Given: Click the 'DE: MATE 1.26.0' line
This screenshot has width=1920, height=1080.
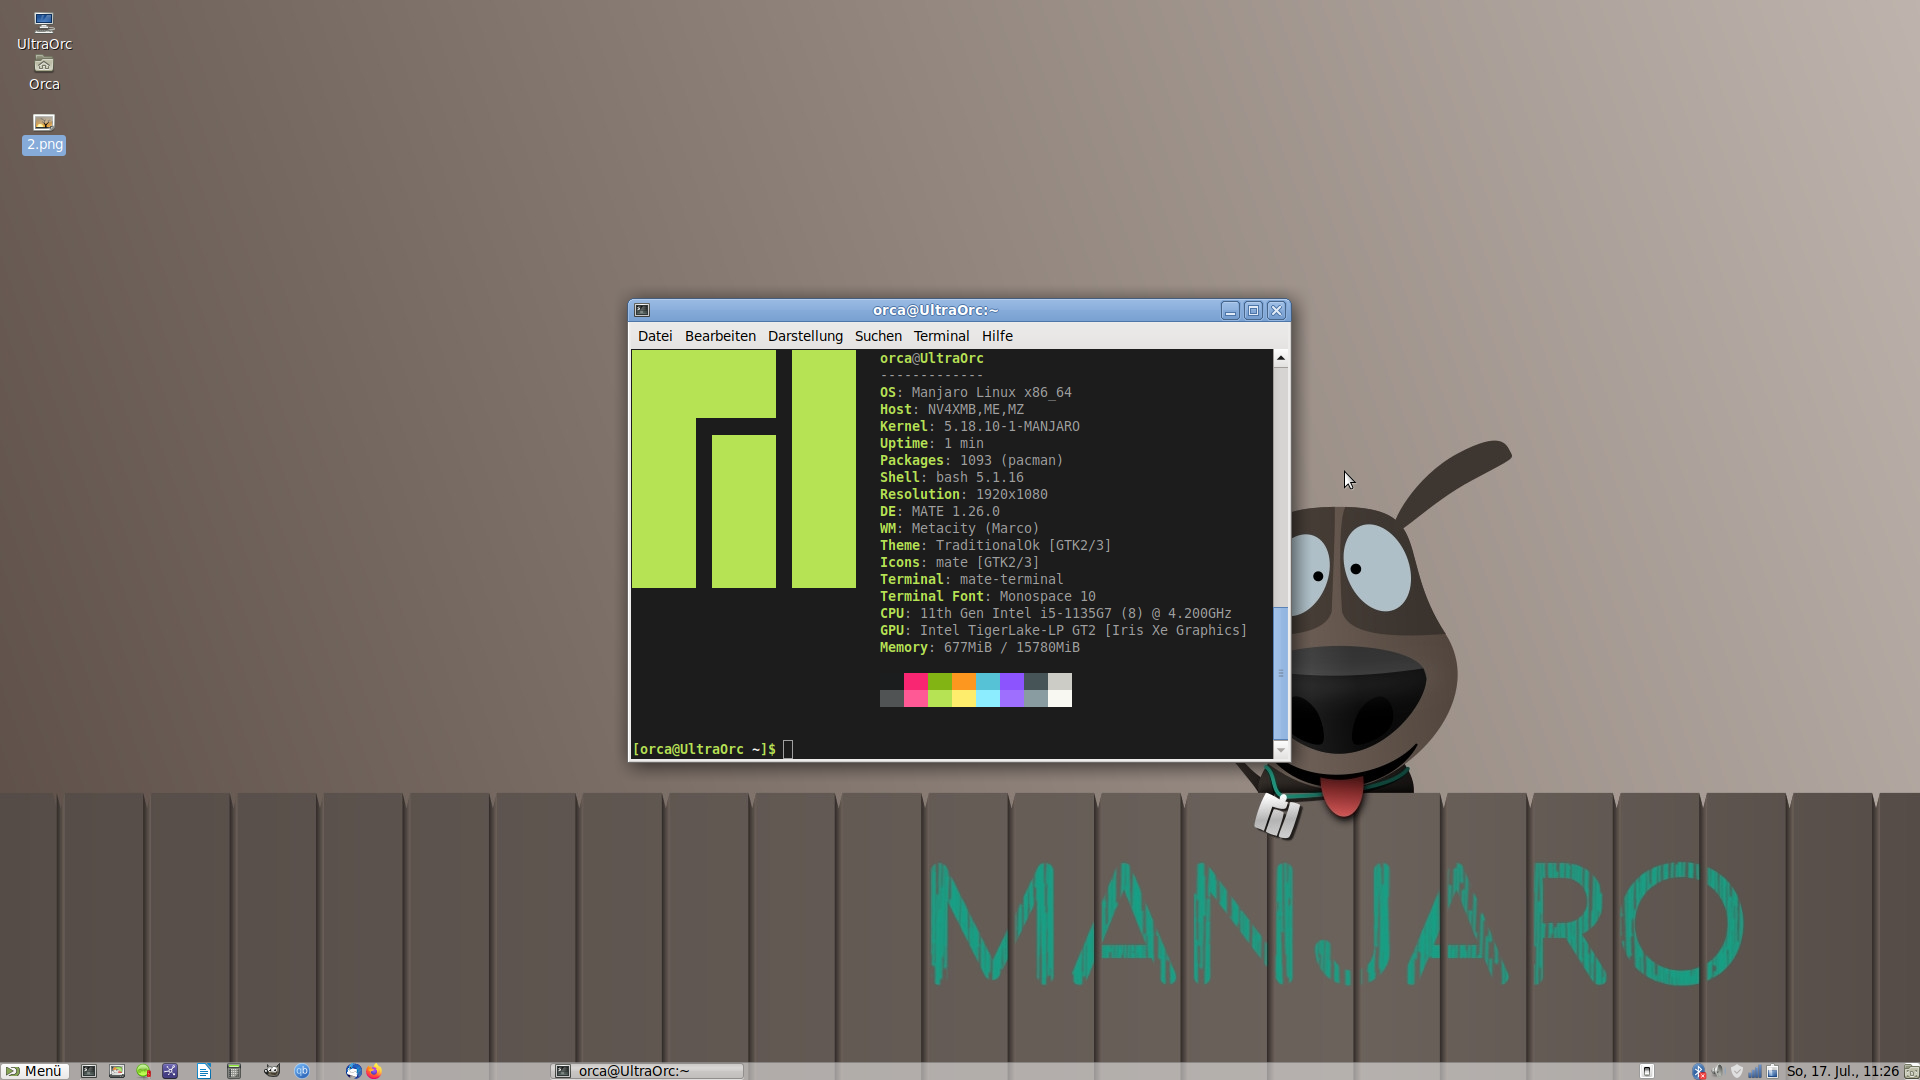Looking at the screenshot, I should pyautogui.click(x=939, y=511).
